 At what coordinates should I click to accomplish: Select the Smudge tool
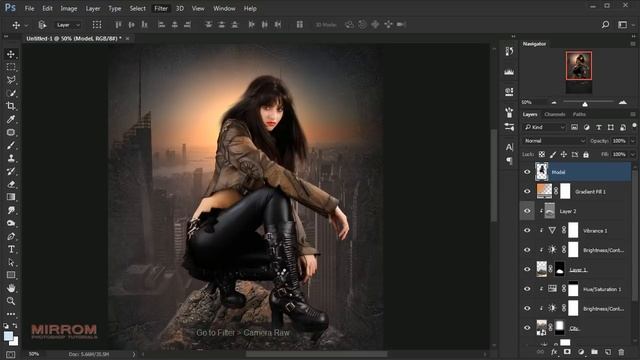[x=11, y=210]
